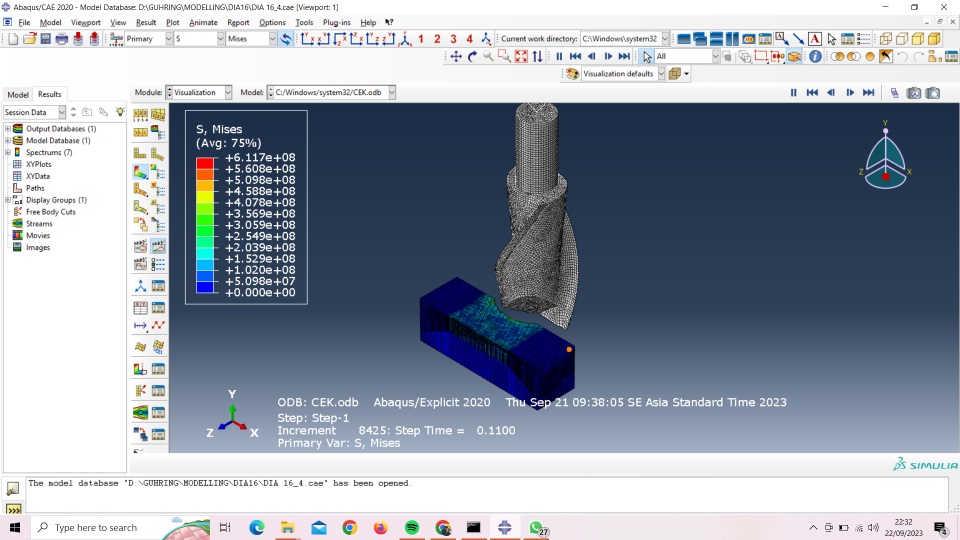Image resolution: width=960 pixels, height=540 pixels.
Task: Open a file with the folder icon
Action: pos(29,39)
